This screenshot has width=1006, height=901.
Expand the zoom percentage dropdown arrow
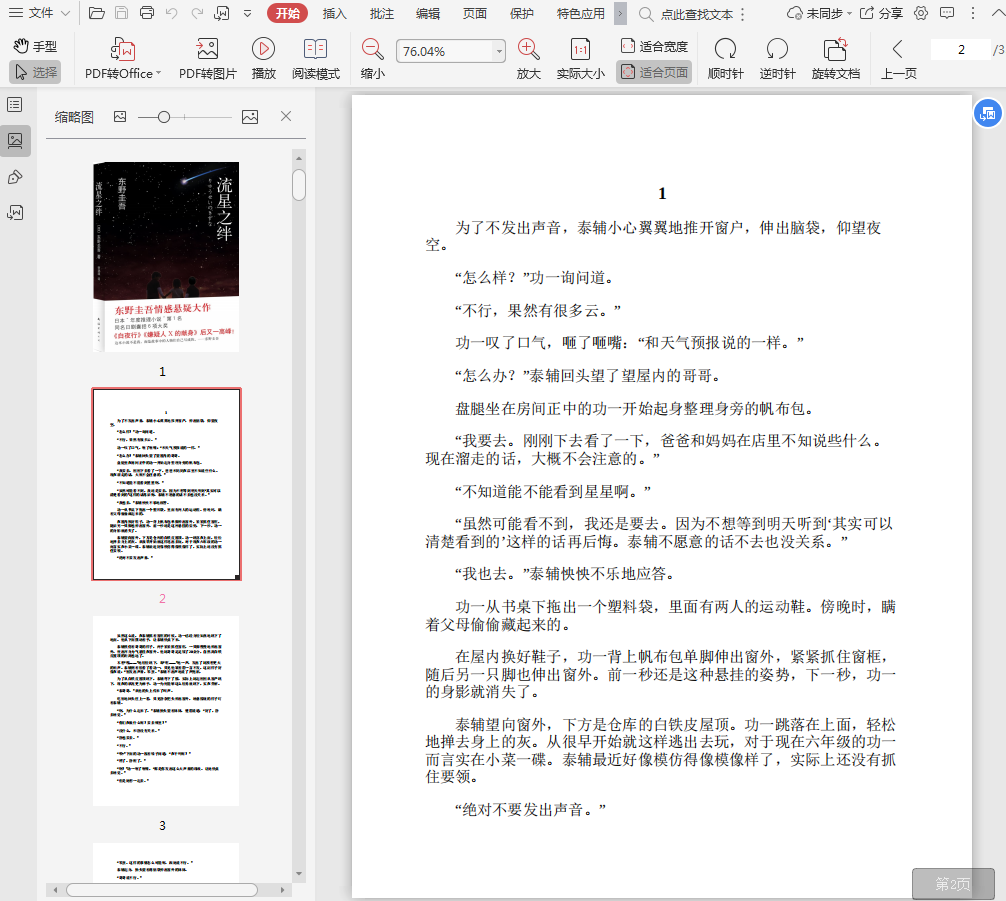click(x=499, y=51)
